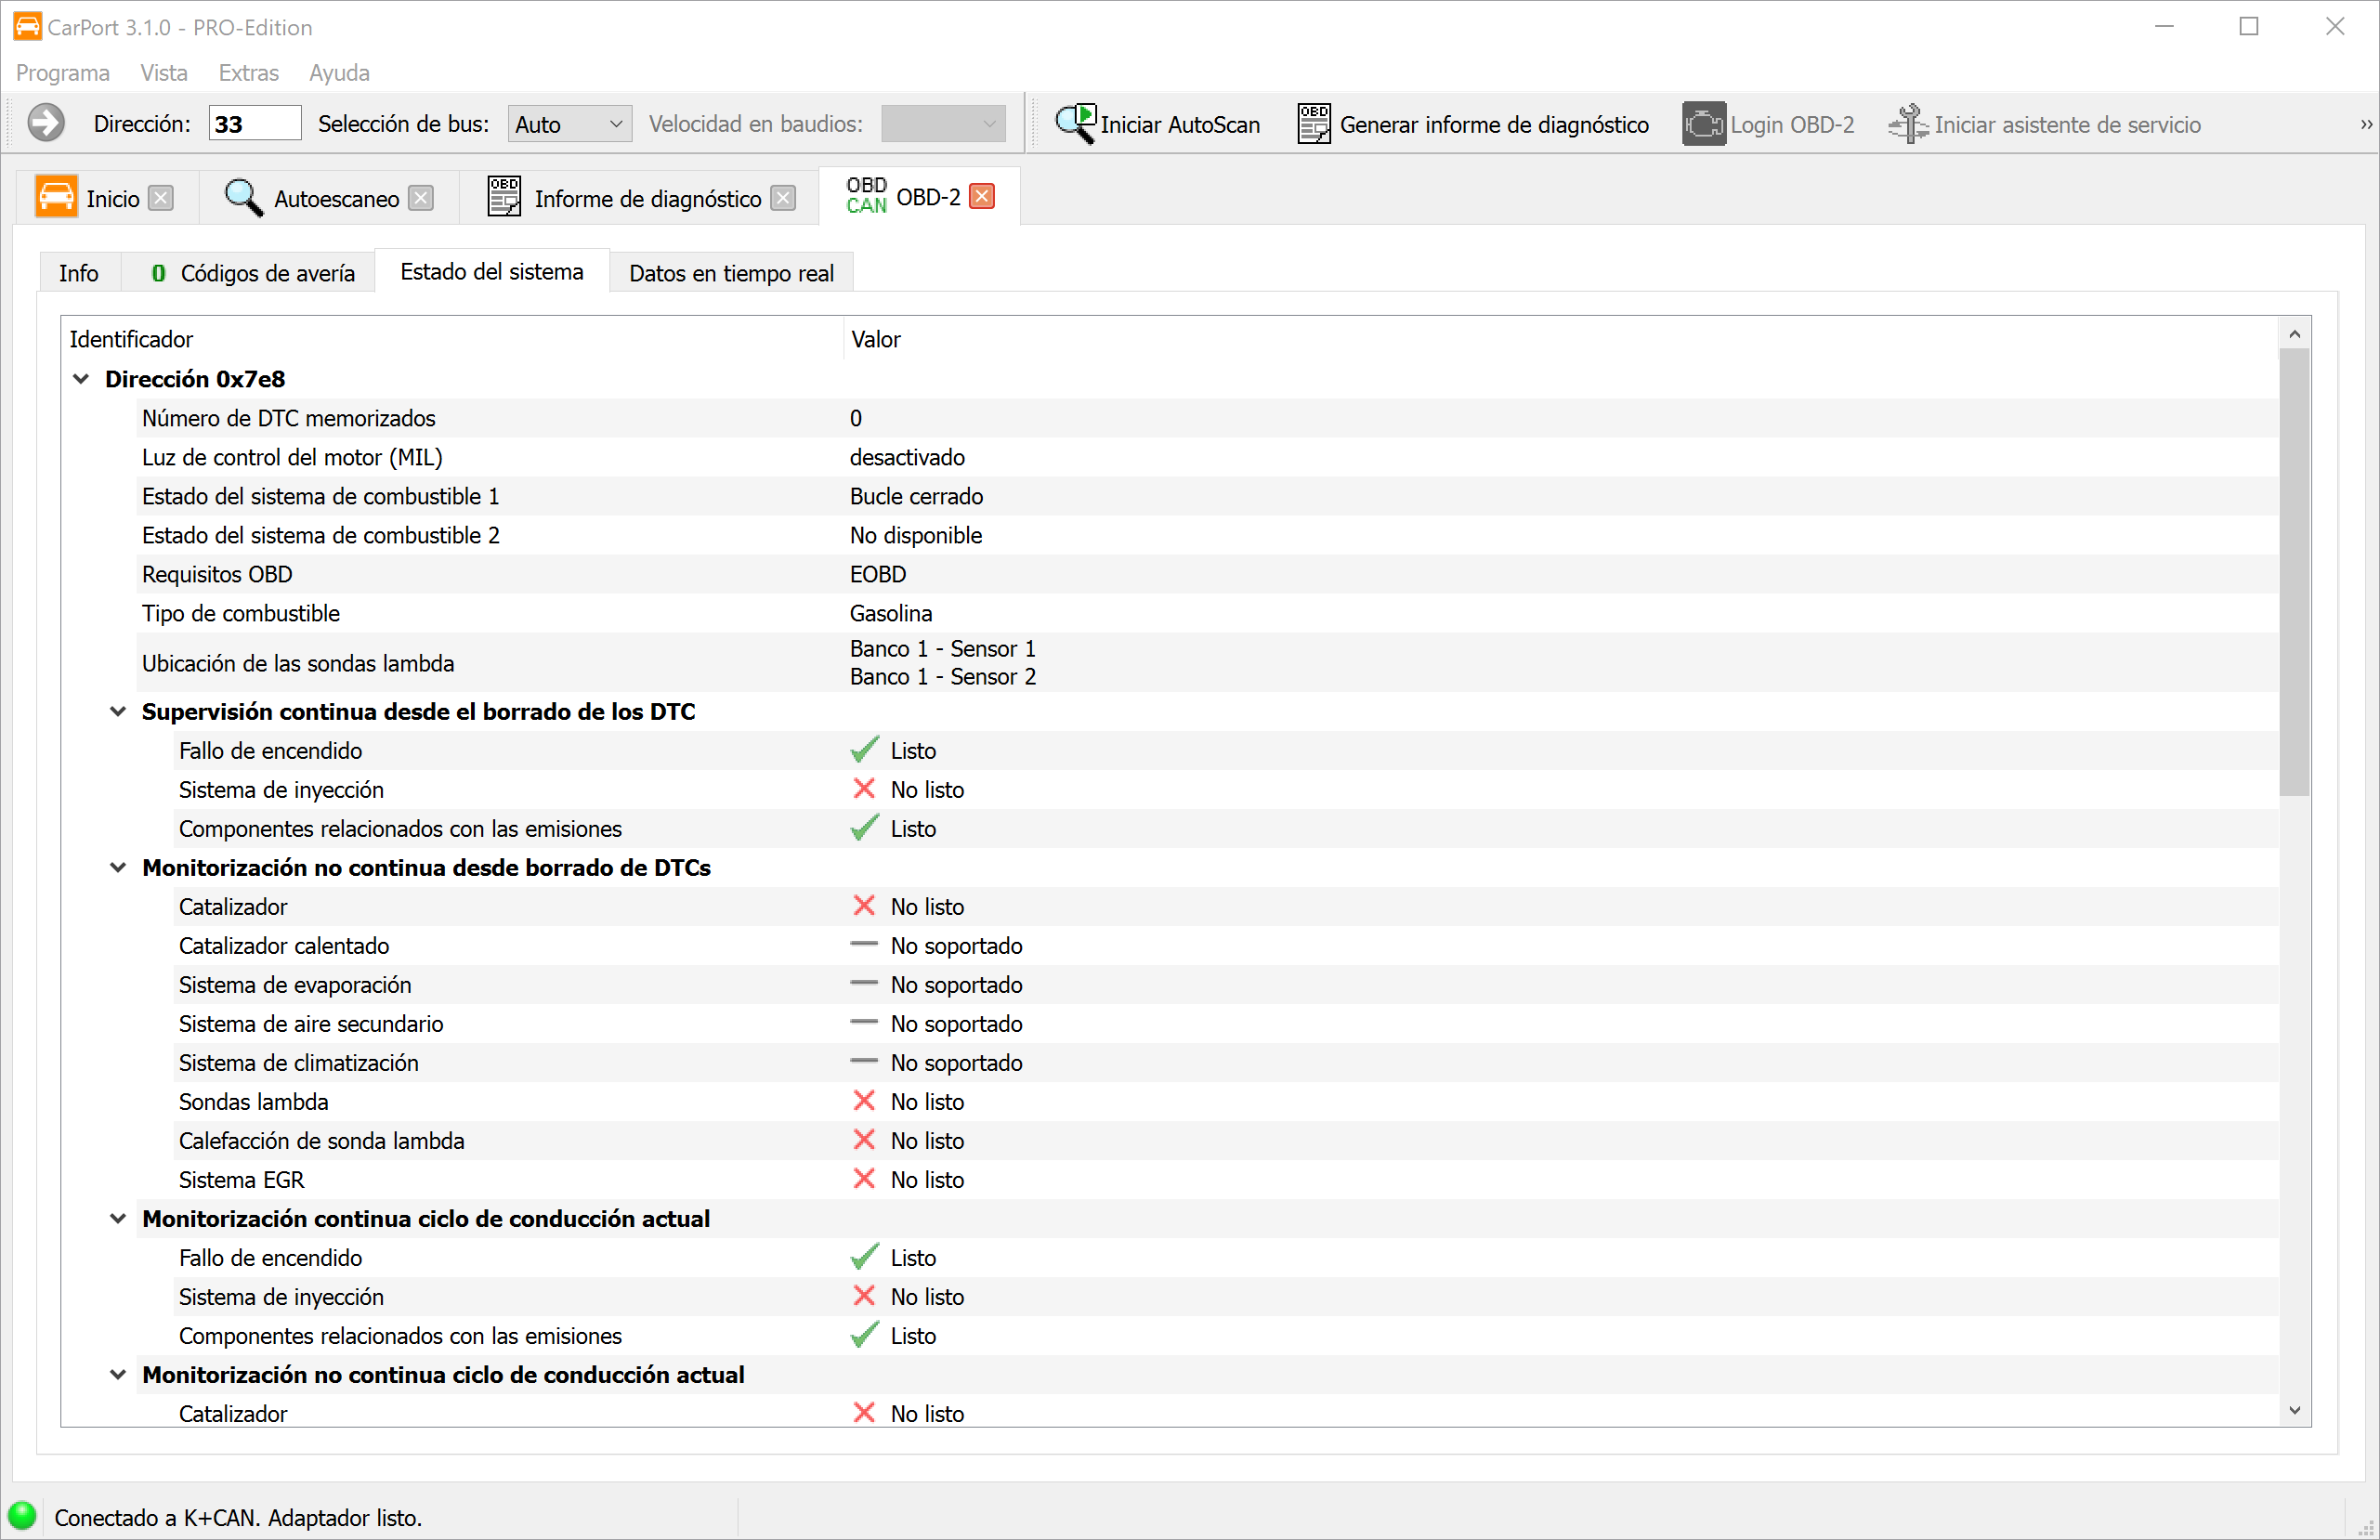Collapse Monitorización continua ciclo de conducción actual
The width and height of the screenshot is (2380, 1540).
(x=118, y=1219)
